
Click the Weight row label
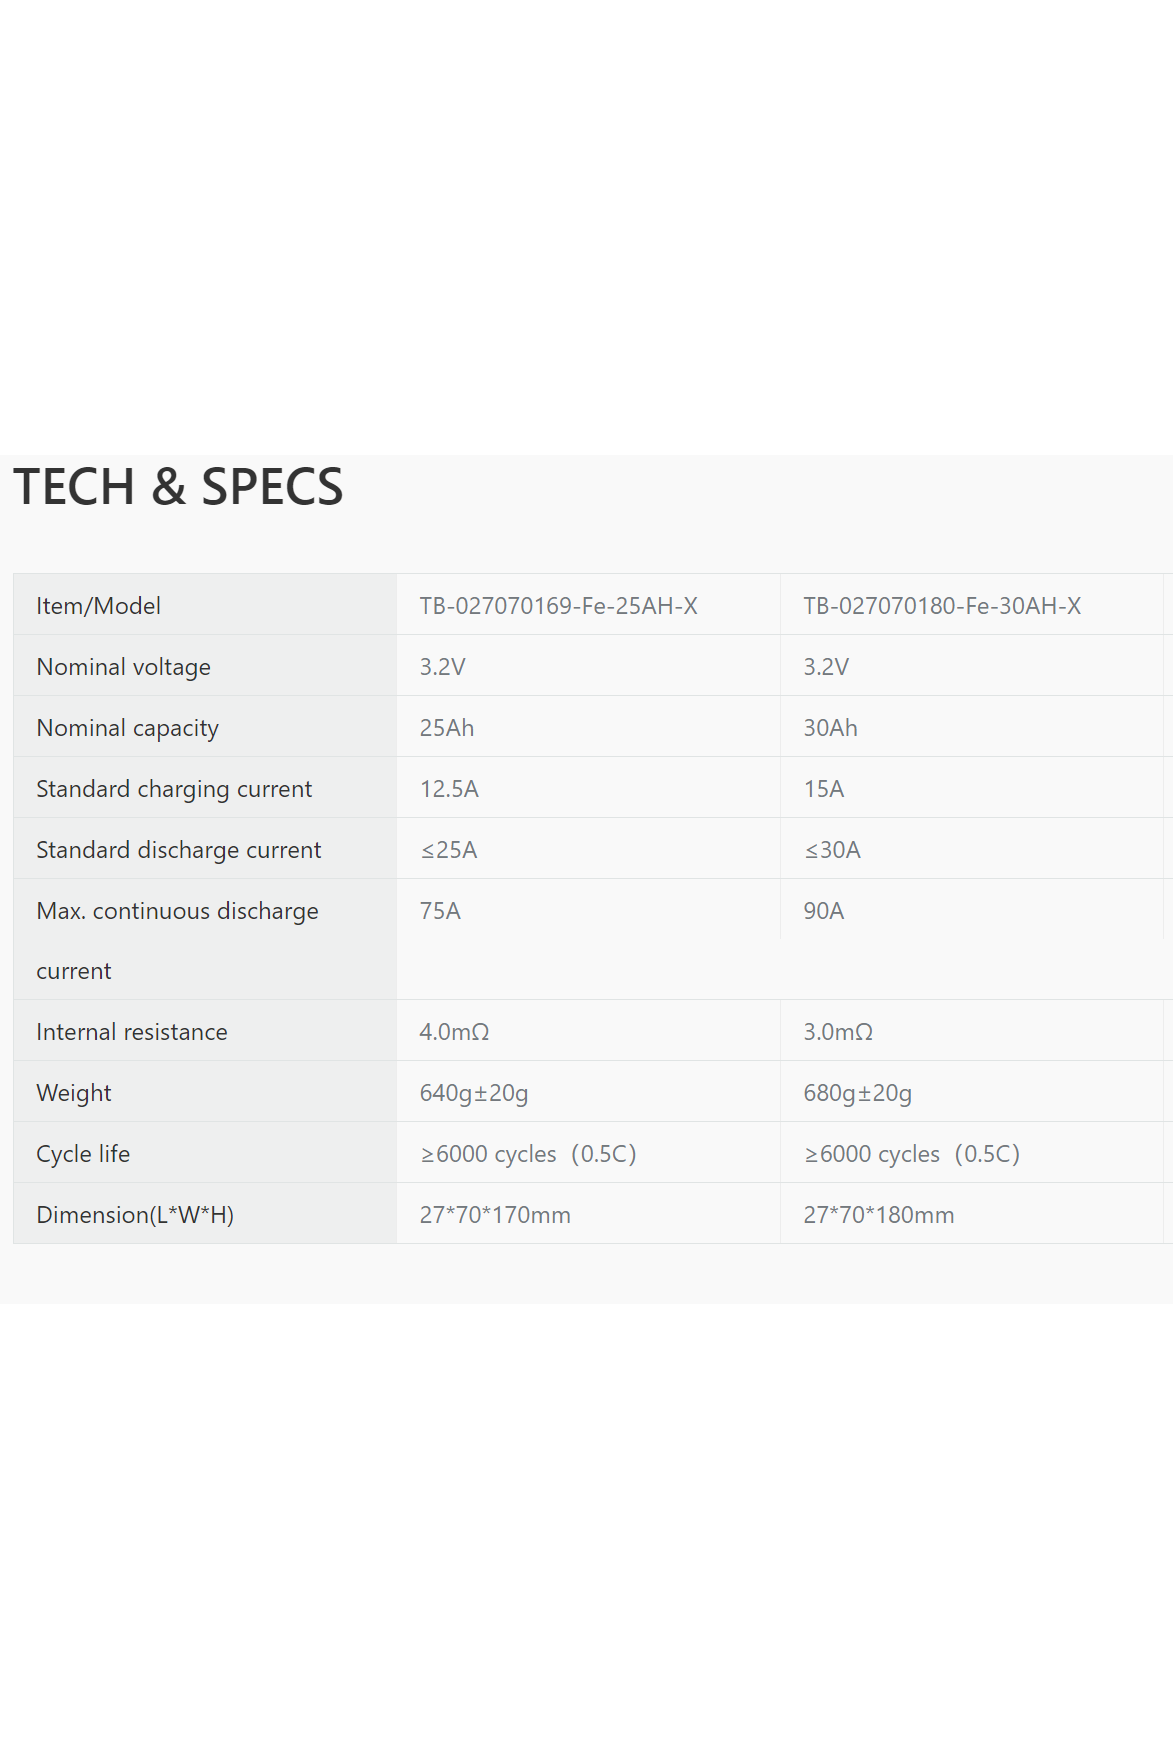(x=74, y=1093)
